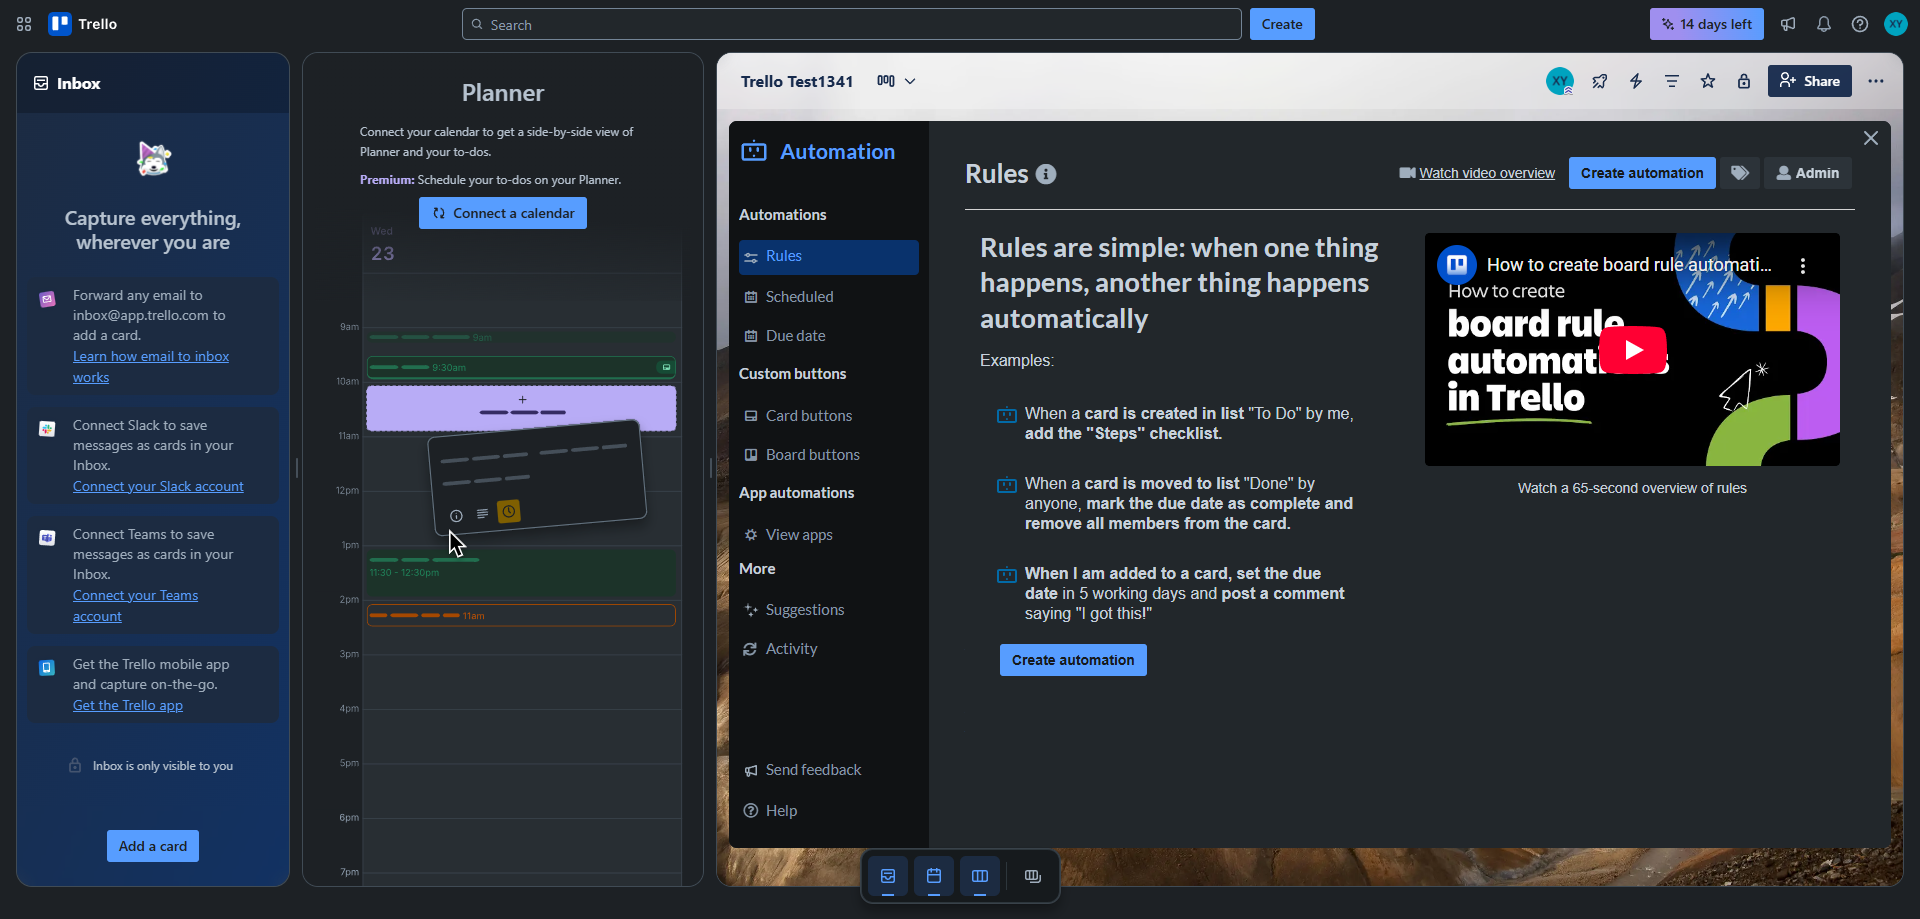Open the board menu three-dots icon
This screenshot has height=919, width=1920.
tap(1876, 81)
